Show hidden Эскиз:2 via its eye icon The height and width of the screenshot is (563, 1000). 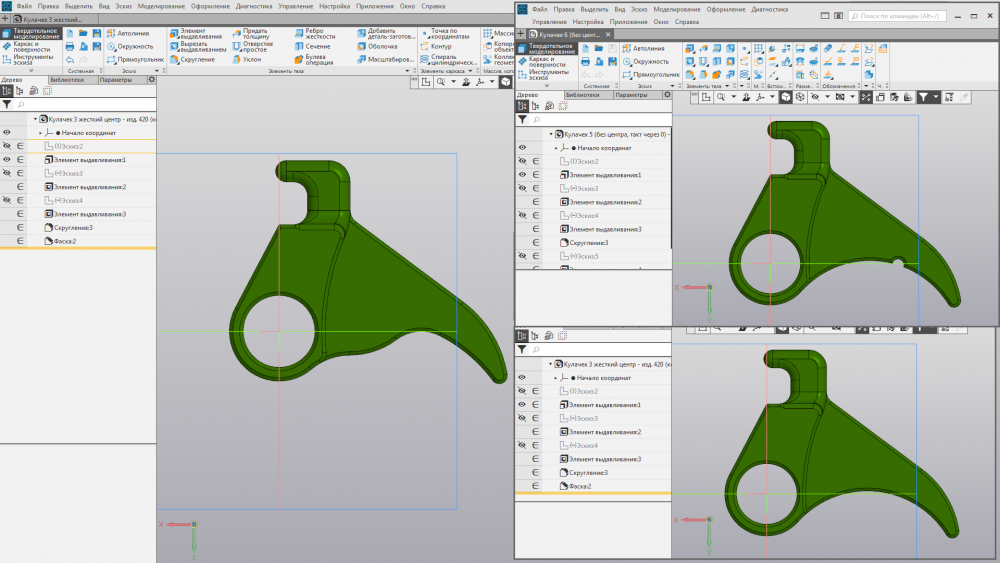click(7, 146)
